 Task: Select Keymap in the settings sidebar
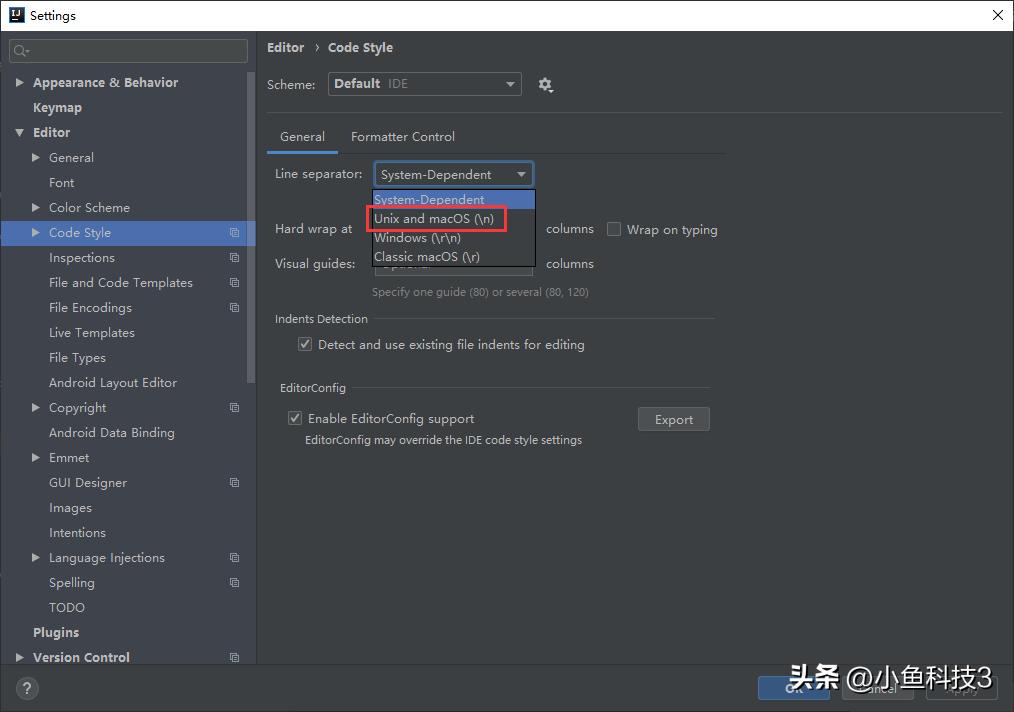click(57, 107)
